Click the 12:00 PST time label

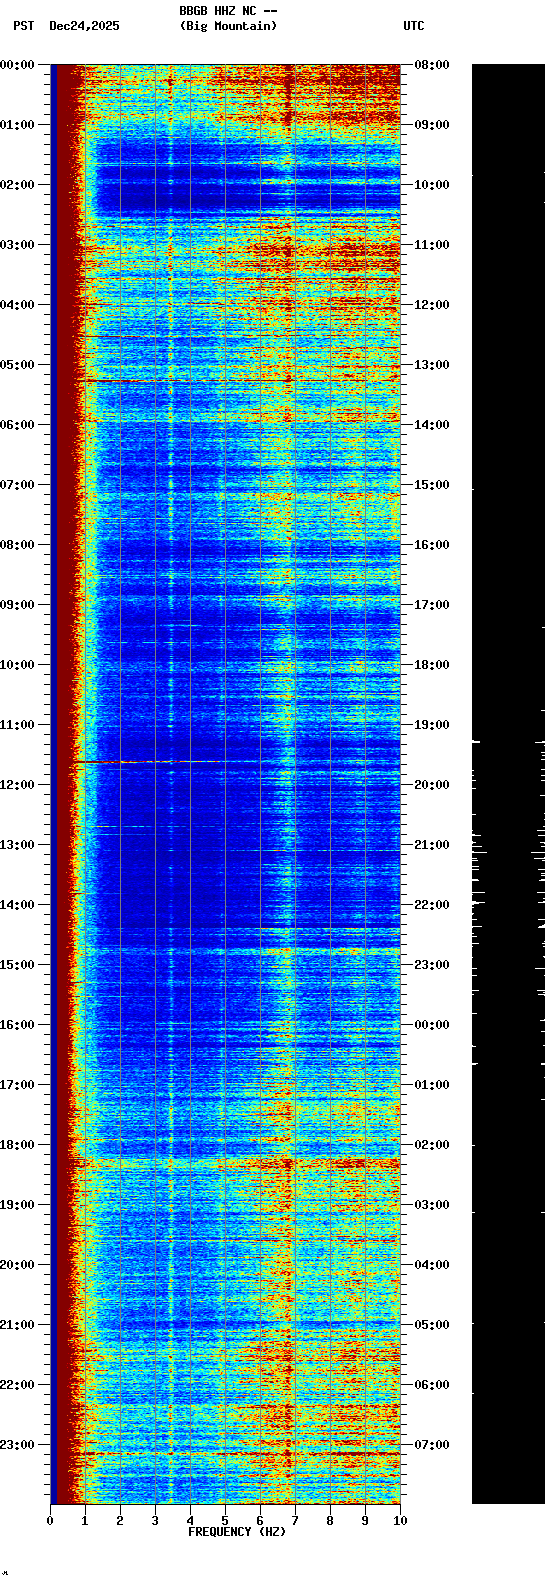pyautogui.click(x=17, y=785)
